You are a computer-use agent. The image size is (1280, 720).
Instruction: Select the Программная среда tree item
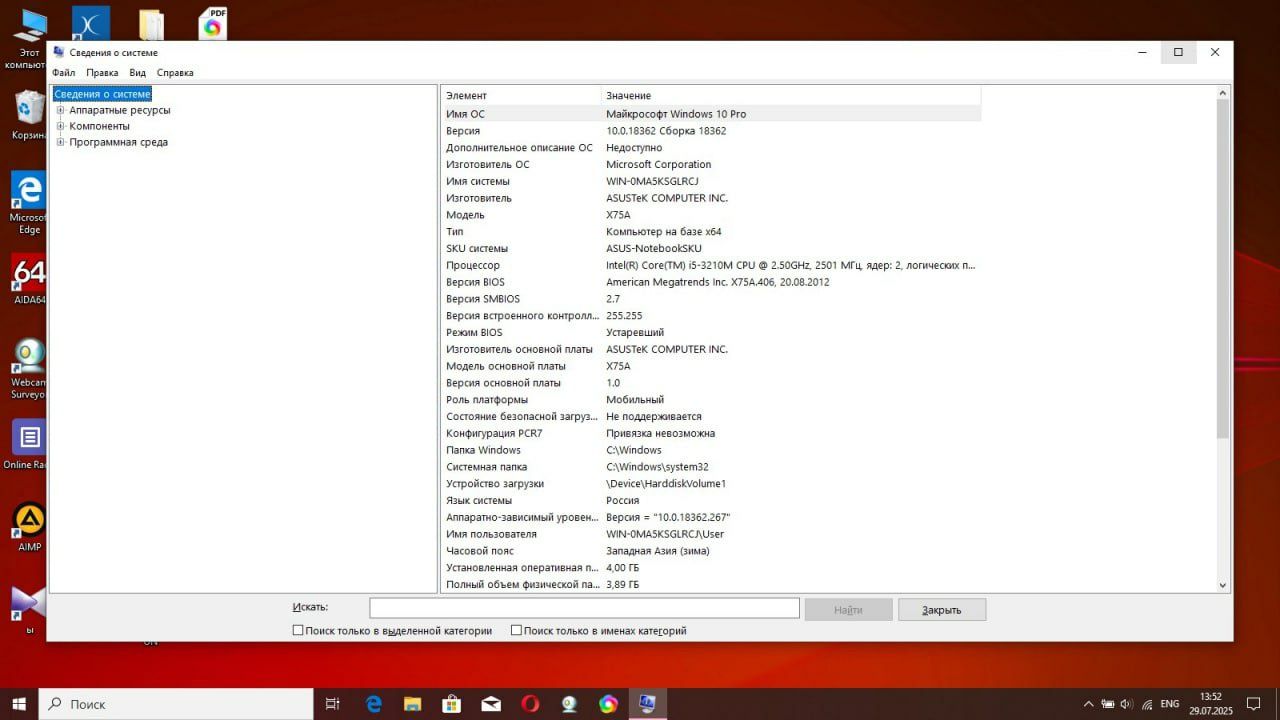(118, 142)
